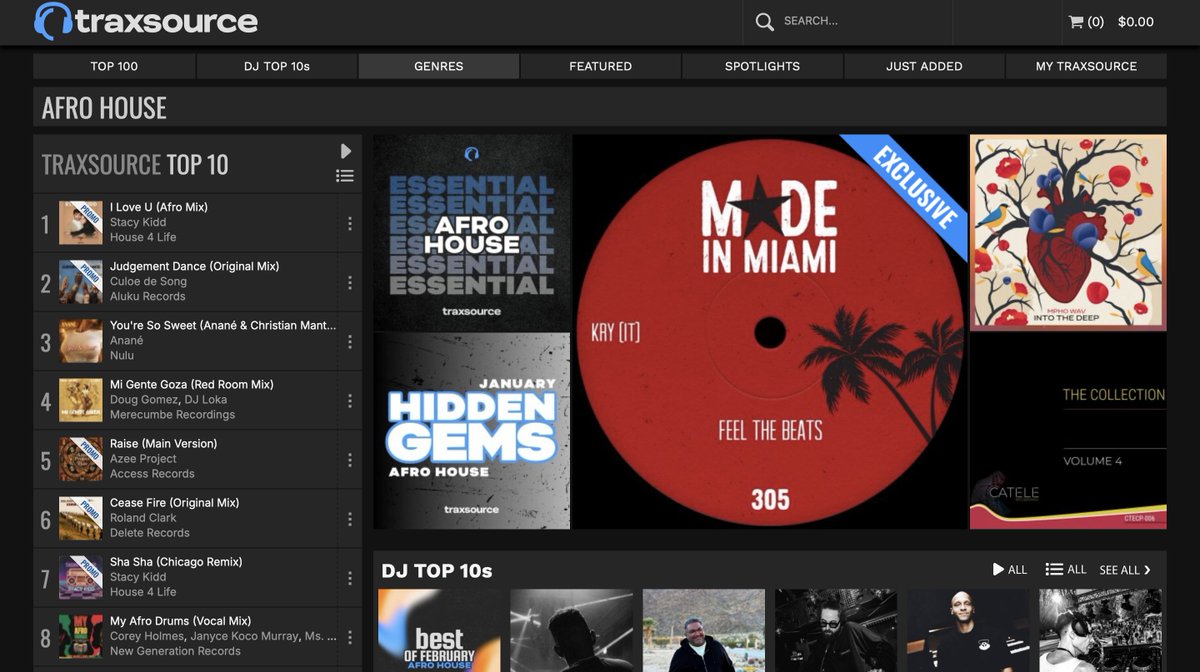Select the GENRES tab

click(x=439, y=66)
